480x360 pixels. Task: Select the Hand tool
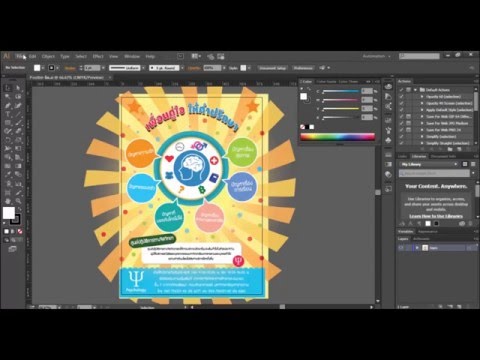pyautogui.click(x=8, y=201)
